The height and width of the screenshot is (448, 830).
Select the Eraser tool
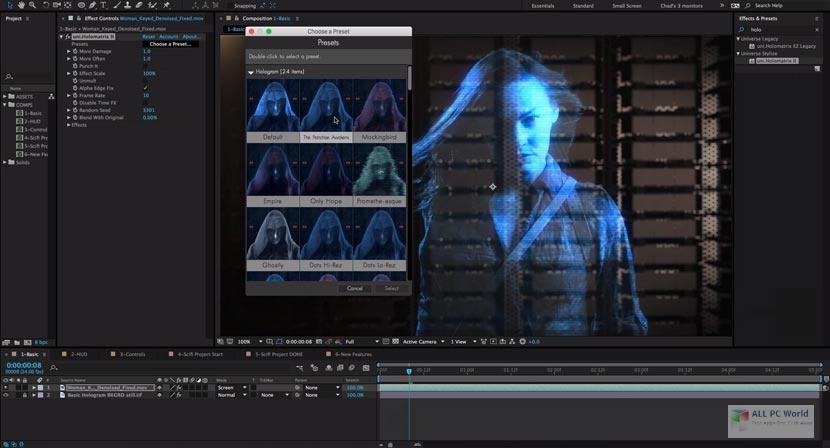(x=139, y=5)
